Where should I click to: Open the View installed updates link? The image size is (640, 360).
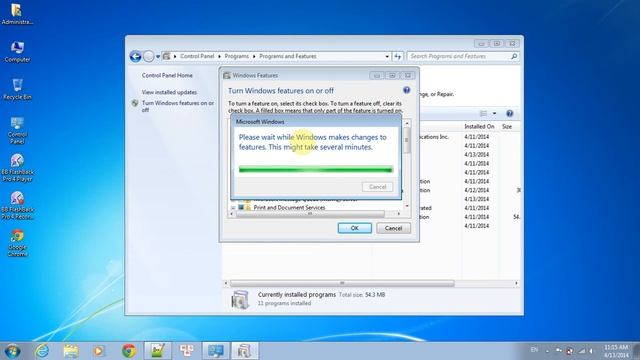point(169,92)
